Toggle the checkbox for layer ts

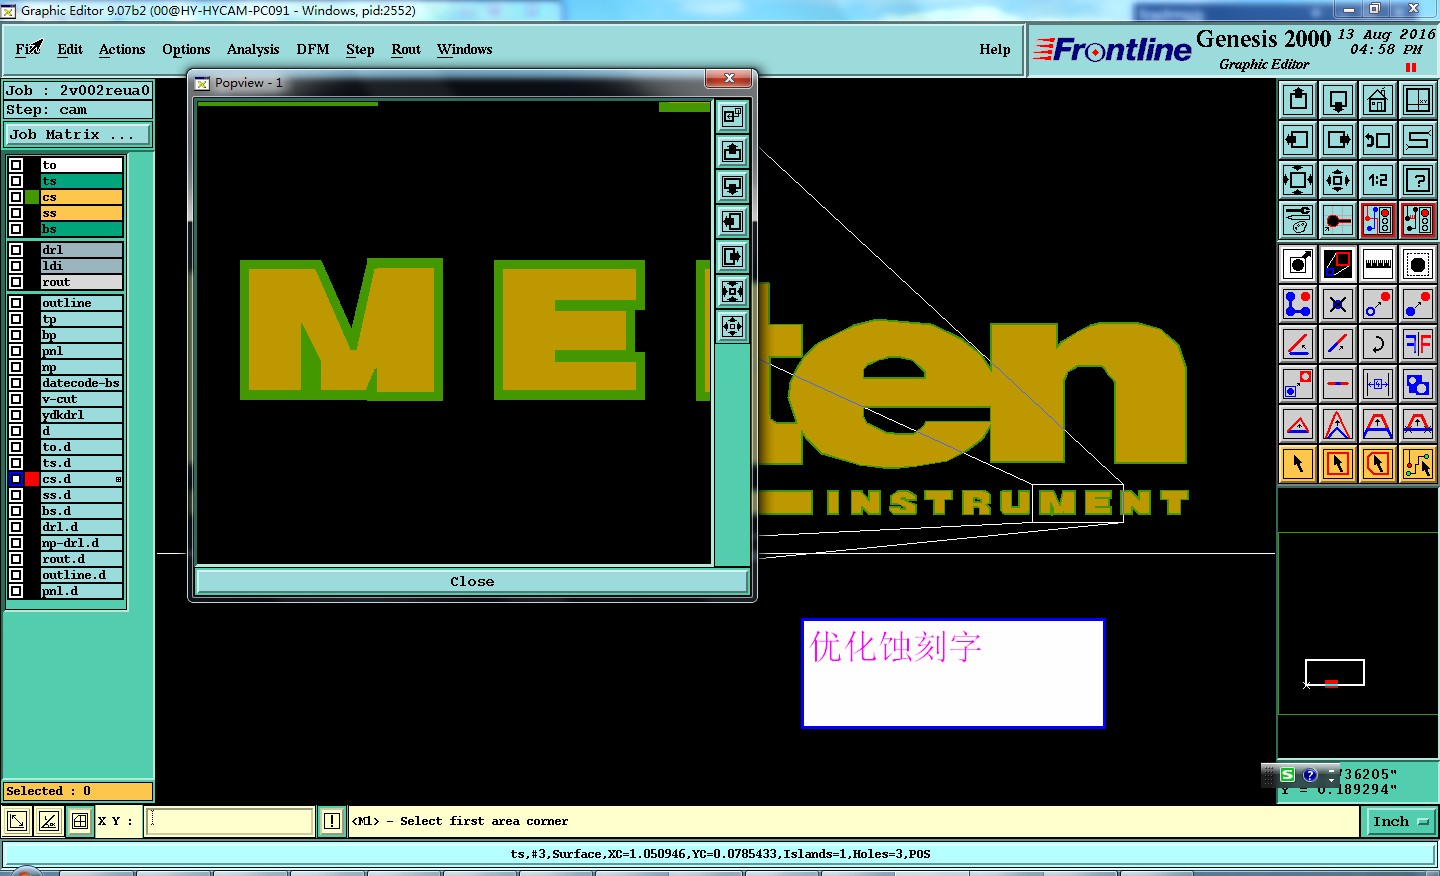(16, 181)
